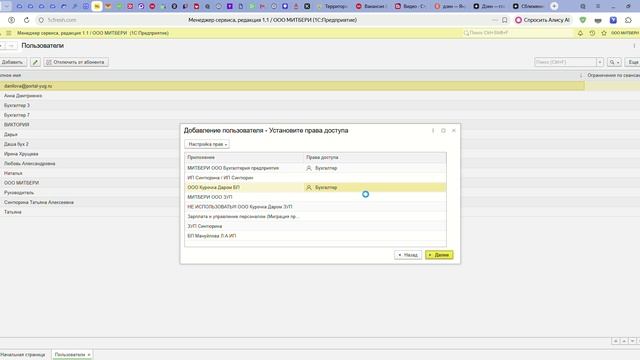Image resolution: width=640 pixels, height=360 pixels.
Task: Reload the browser page
Action: pos(27,20)
